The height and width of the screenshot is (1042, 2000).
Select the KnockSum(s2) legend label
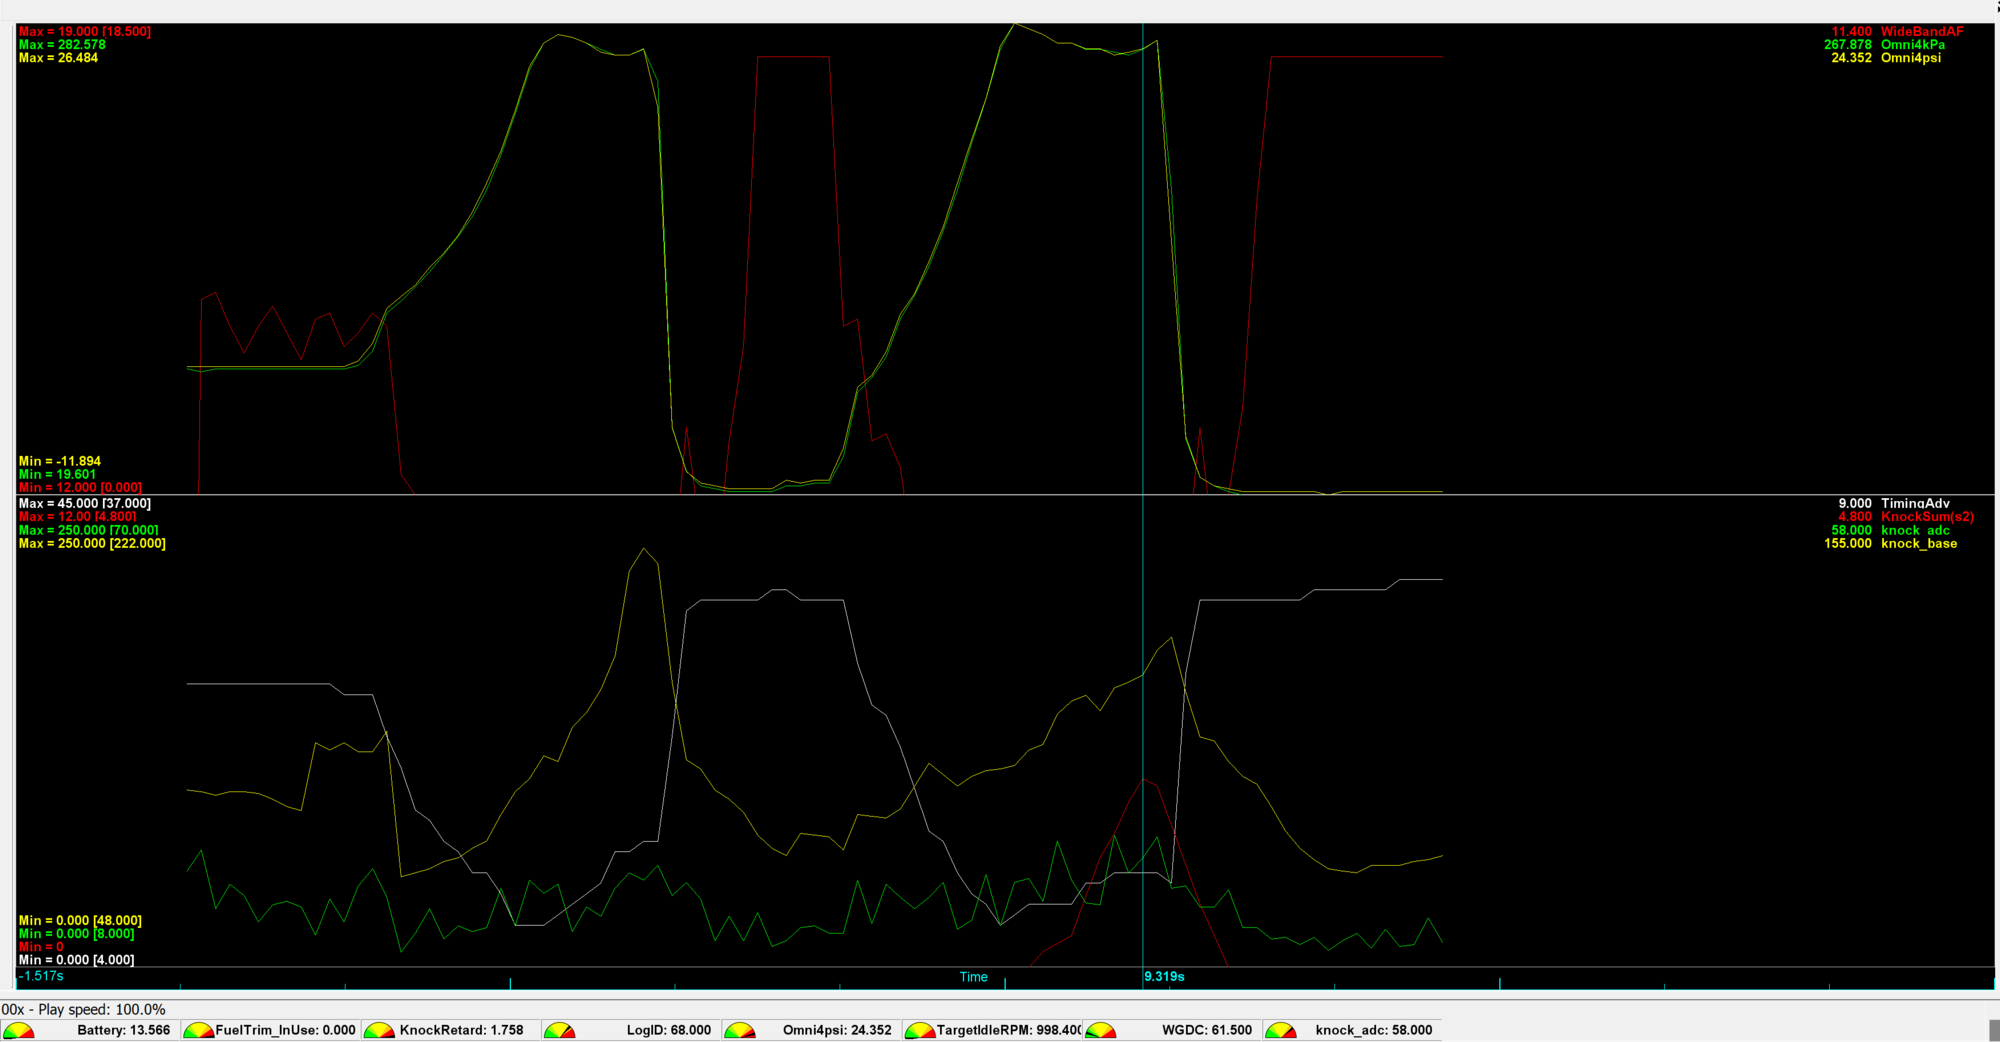(1927, 517)
